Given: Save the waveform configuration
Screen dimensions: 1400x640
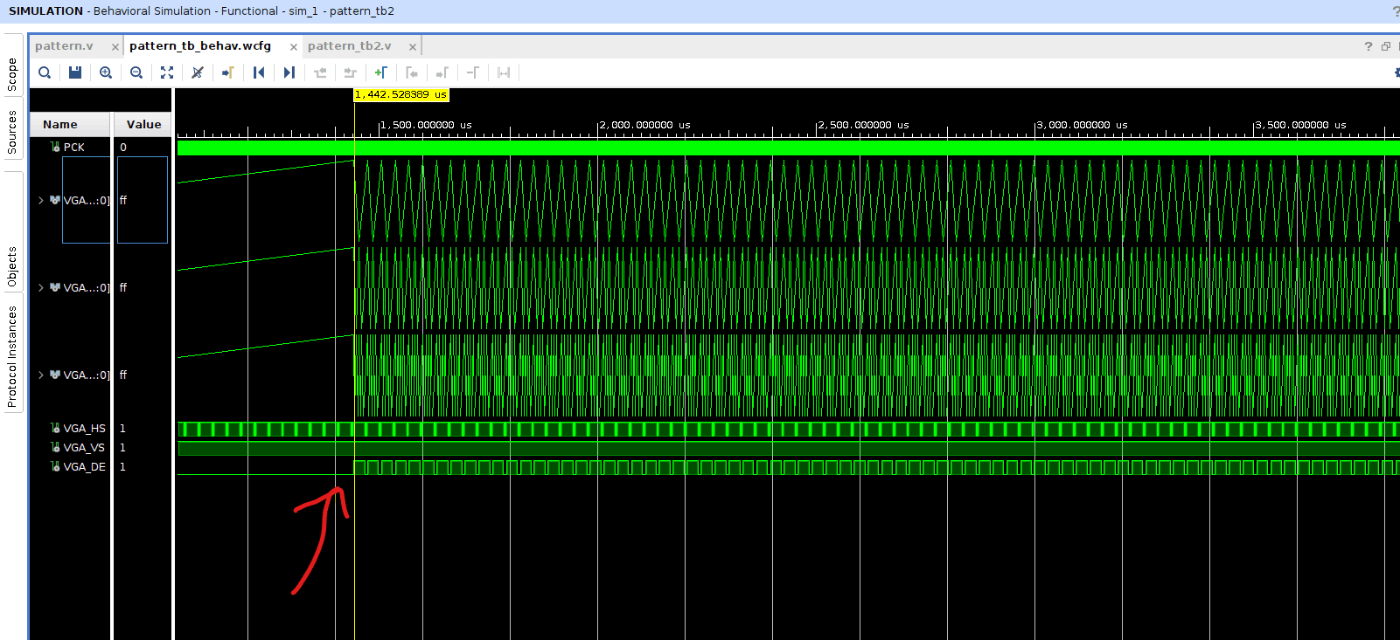Looking at the screenshot, I should pyautogui.click(x=75, y=72).
